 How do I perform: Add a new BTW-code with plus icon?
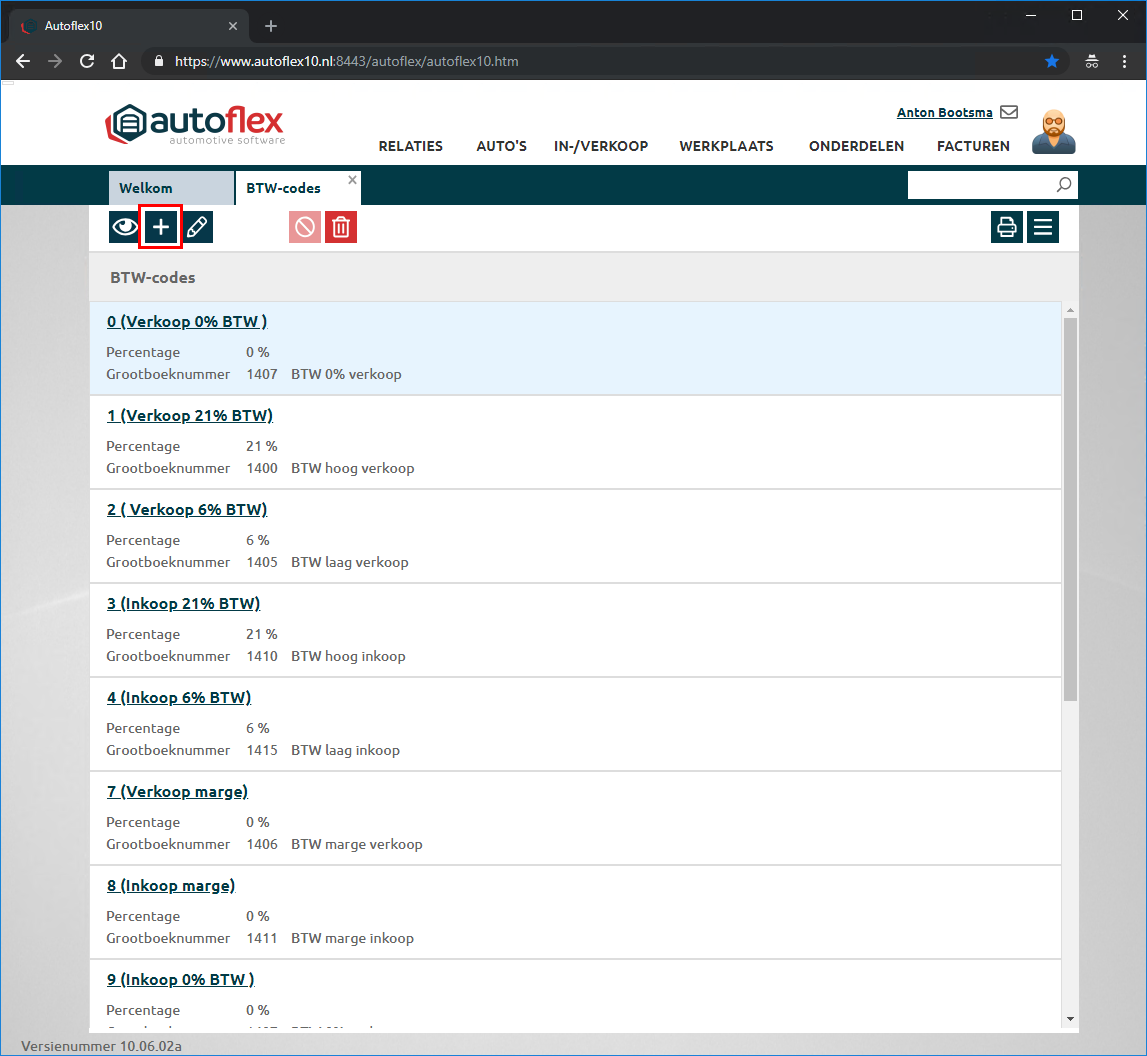pyautogui.click(x=160, y=227)
